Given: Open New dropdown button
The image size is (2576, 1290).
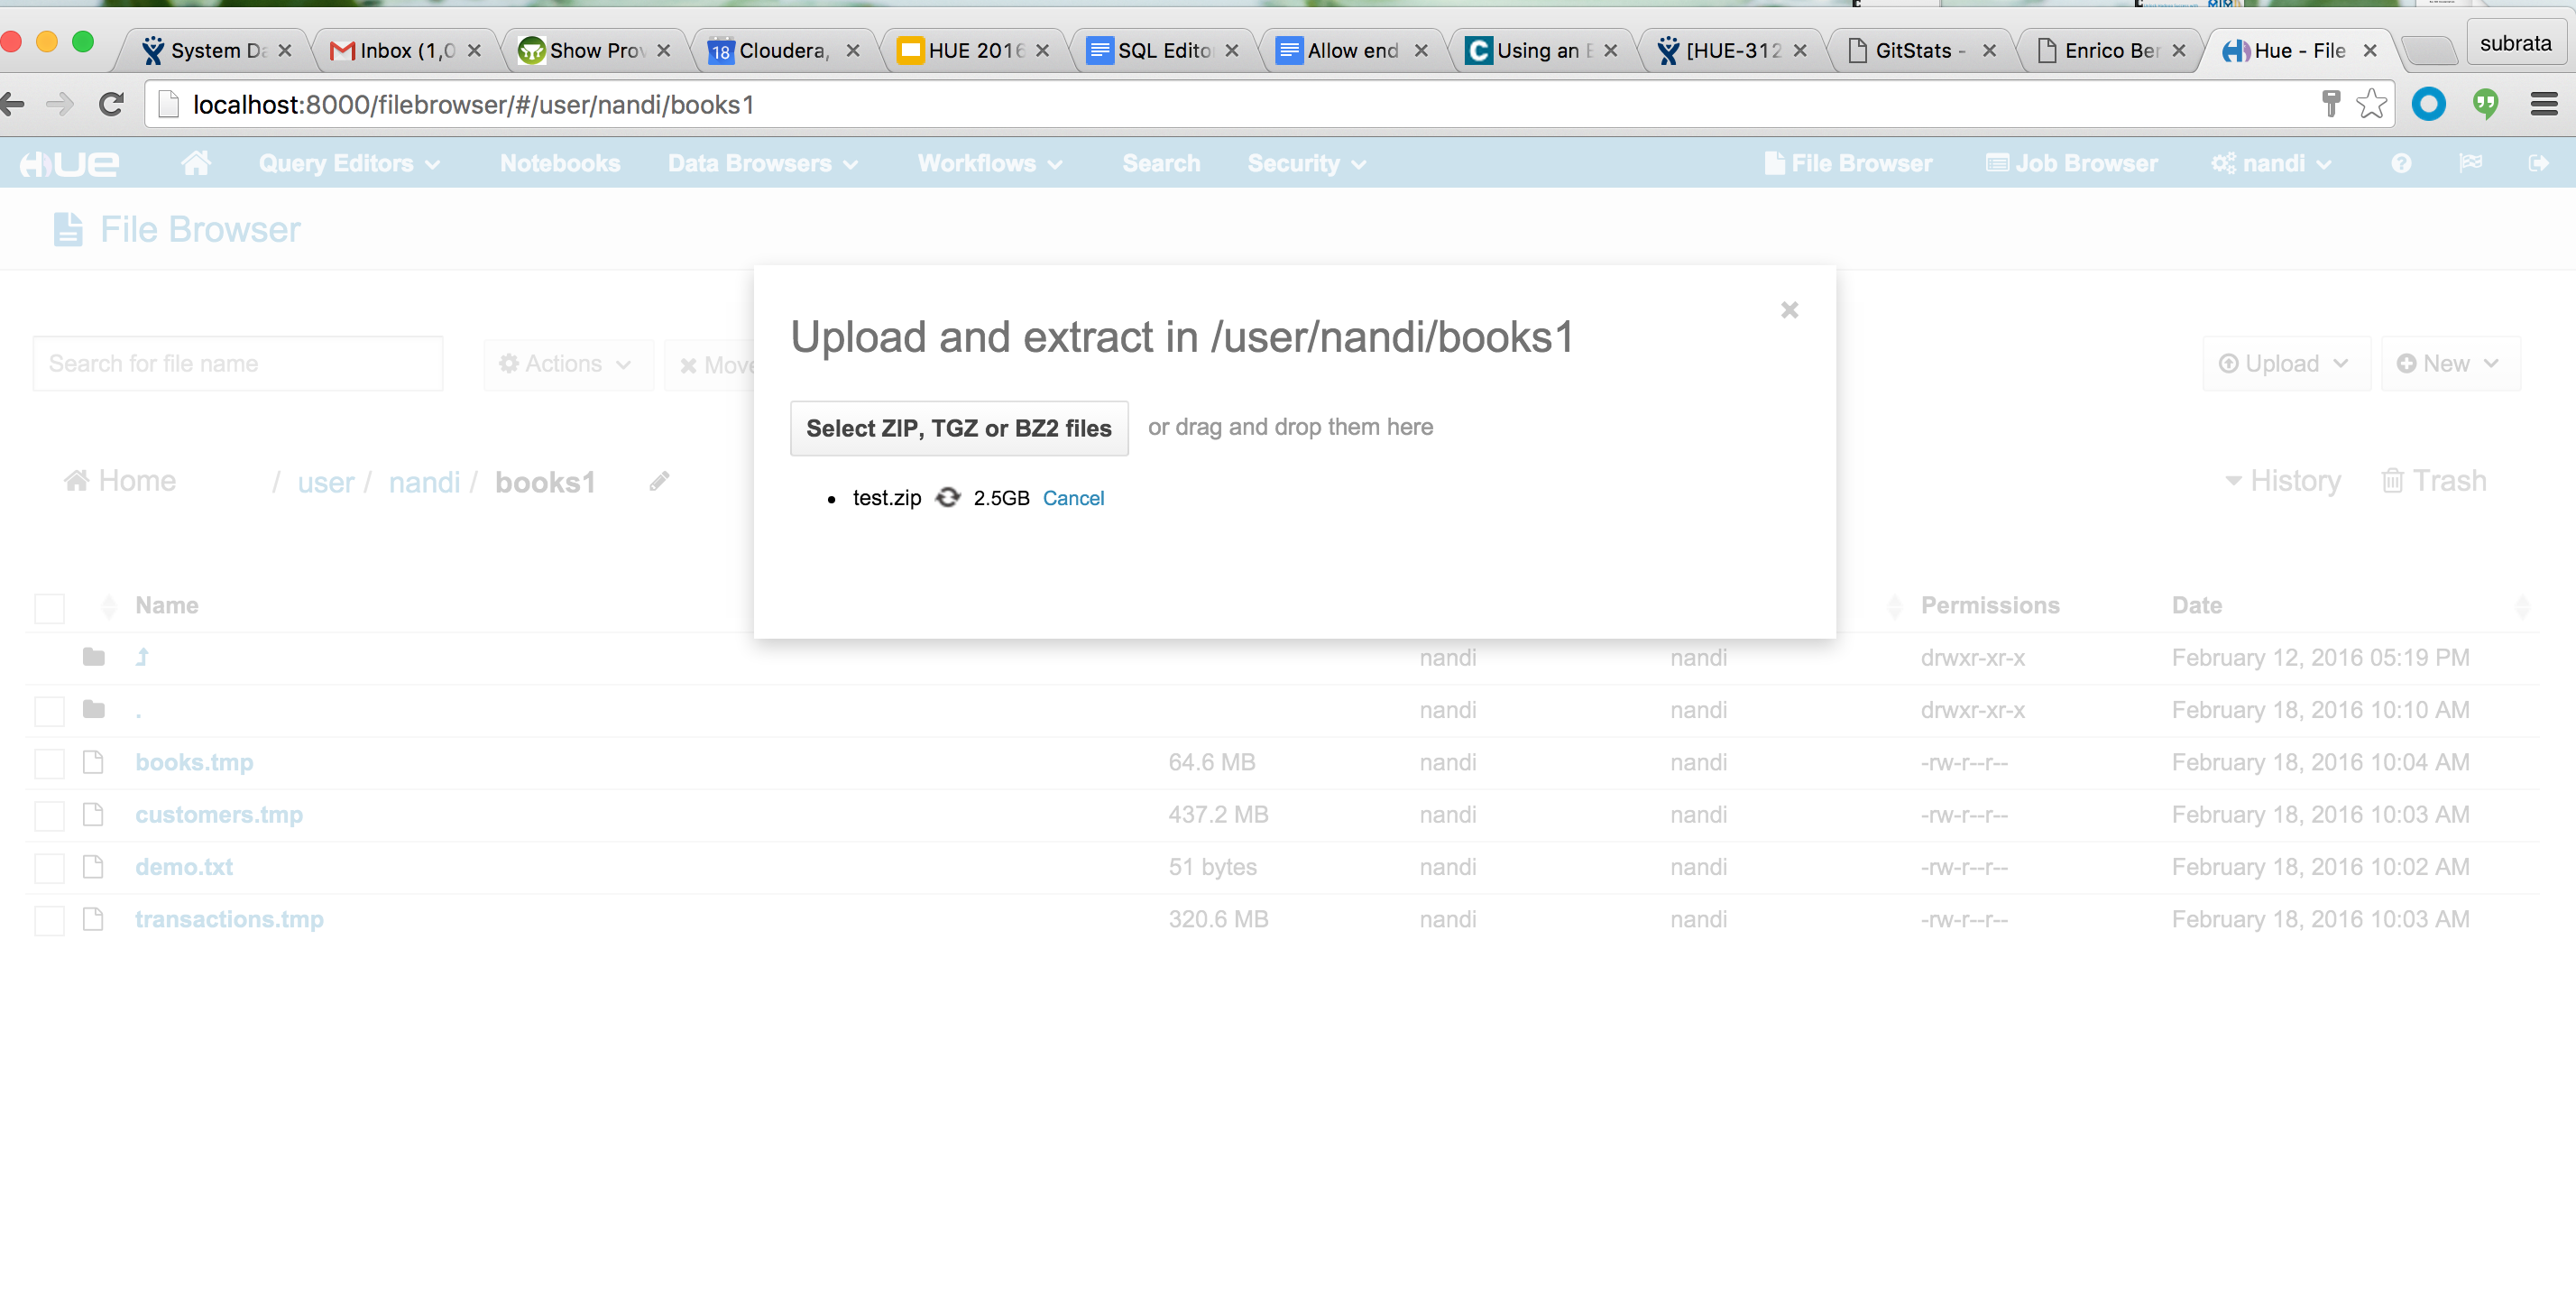Looking at the screenshot, I should [2449, 364].
